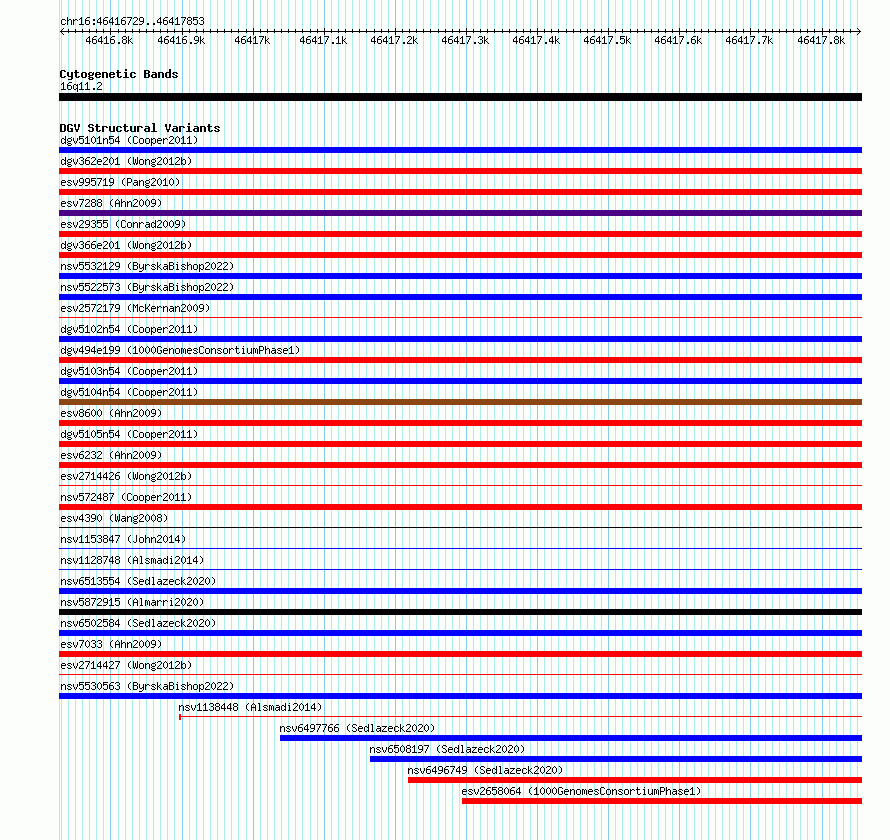Viewport: 890px width, 840px height.
Task: Click the blue bar under nsv6508197
Action: coord(616,759)
